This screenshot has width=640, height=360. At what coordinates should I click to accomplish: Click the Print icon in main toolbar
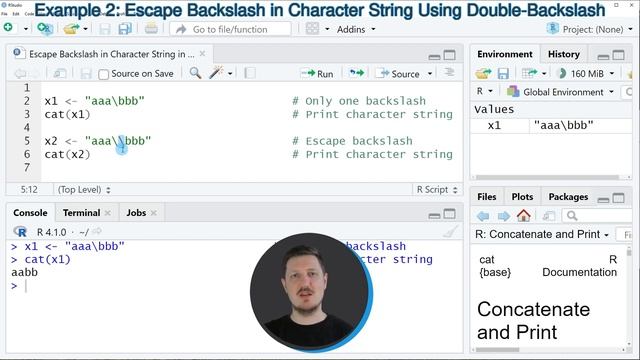(151, 29)
